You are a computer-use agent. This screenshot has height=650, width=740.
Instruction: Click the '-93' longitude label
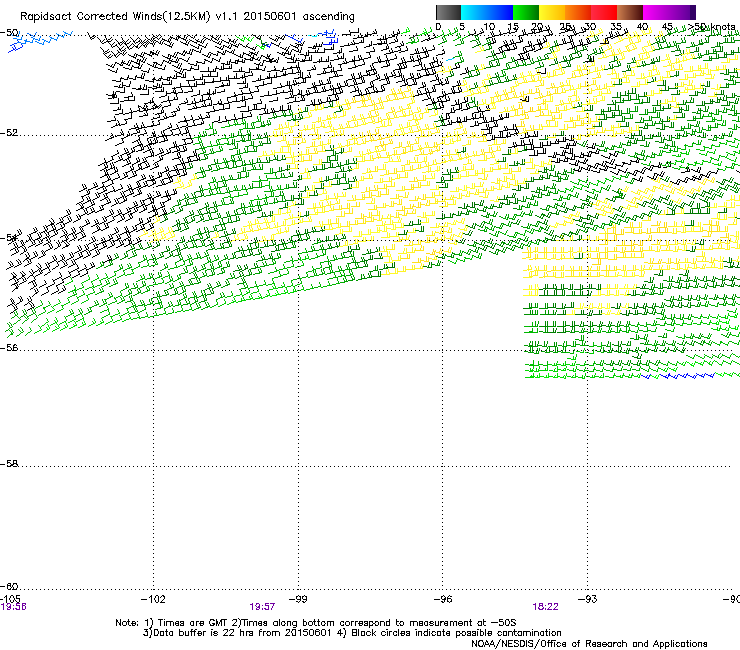pos(588,599)
